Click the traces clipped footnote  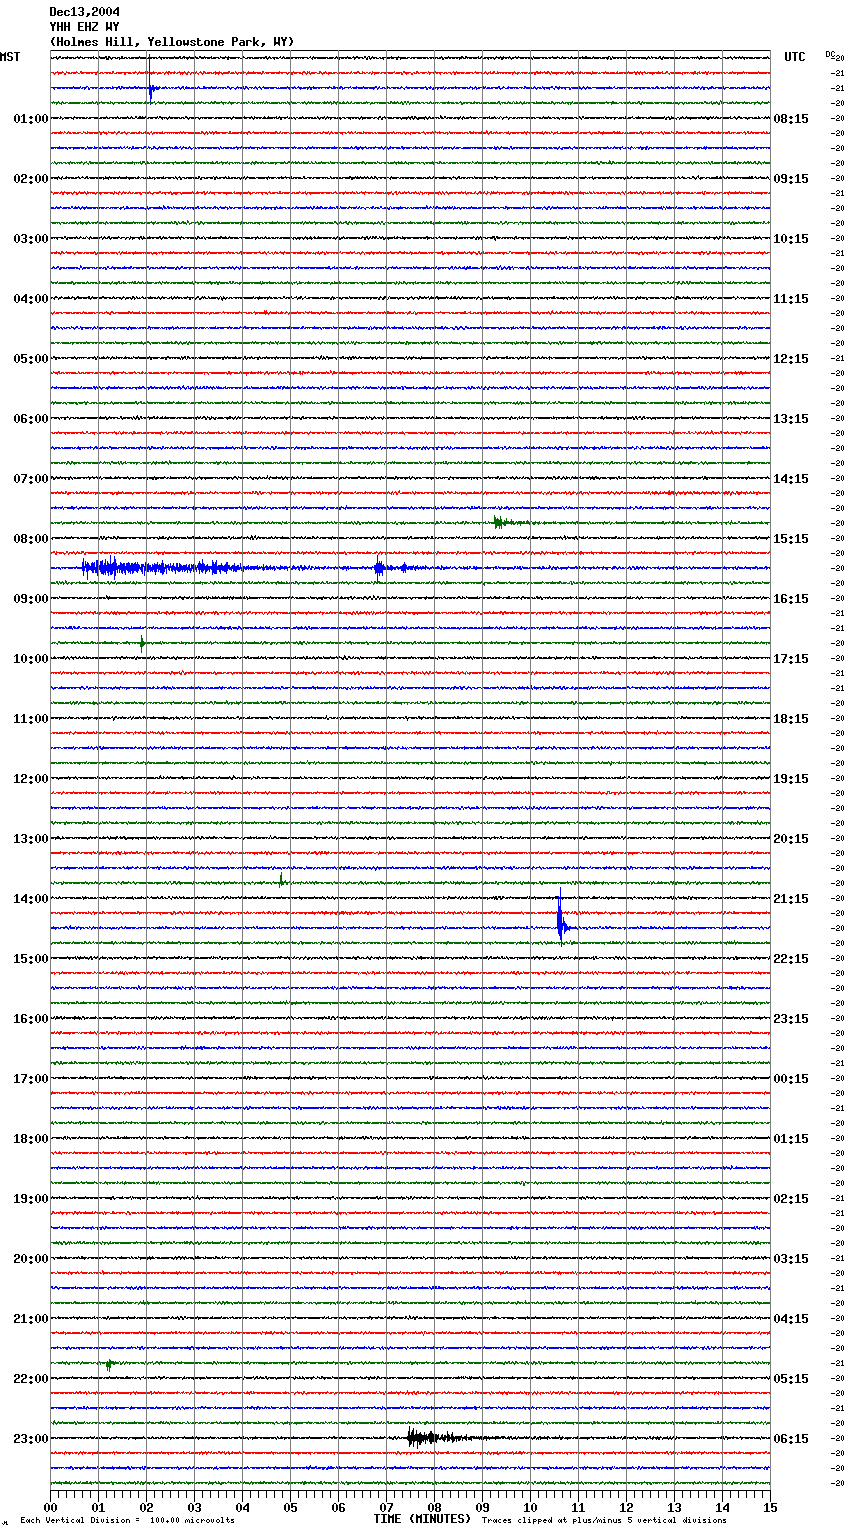(x=604, y=1520)
